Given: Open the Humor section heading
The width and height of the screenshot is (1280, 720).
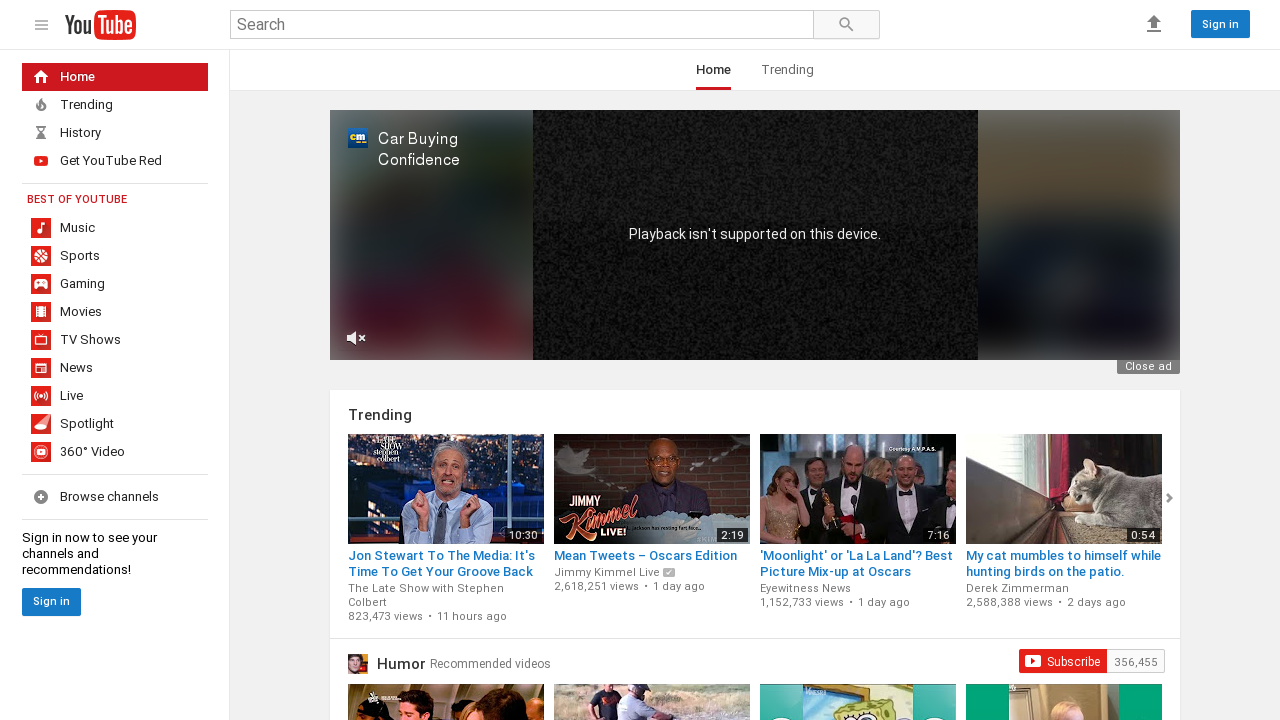Looking at the screenshot, I should point(401,664).
